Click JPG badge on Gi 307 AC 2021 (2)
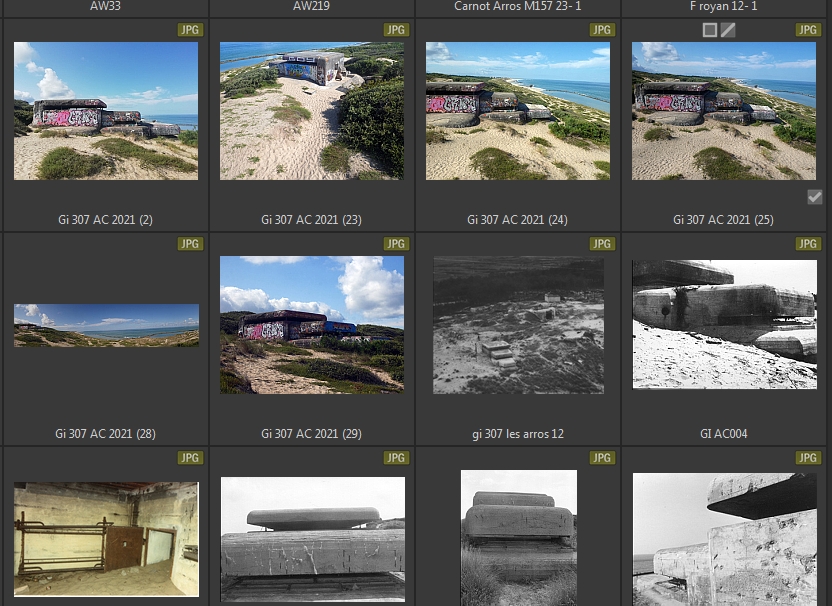This screenshot has width=832, height=606. tap(190, 30)
